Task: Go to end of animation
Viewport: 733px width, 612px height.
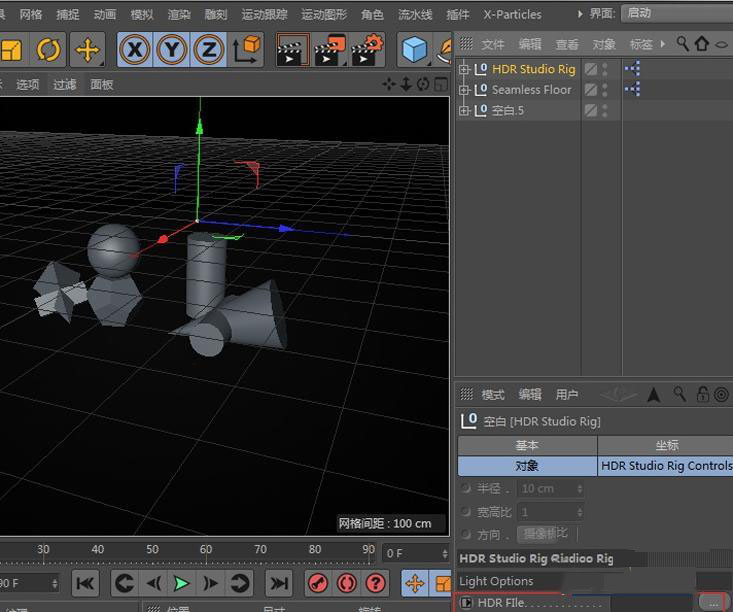Action: click(279, 583)
